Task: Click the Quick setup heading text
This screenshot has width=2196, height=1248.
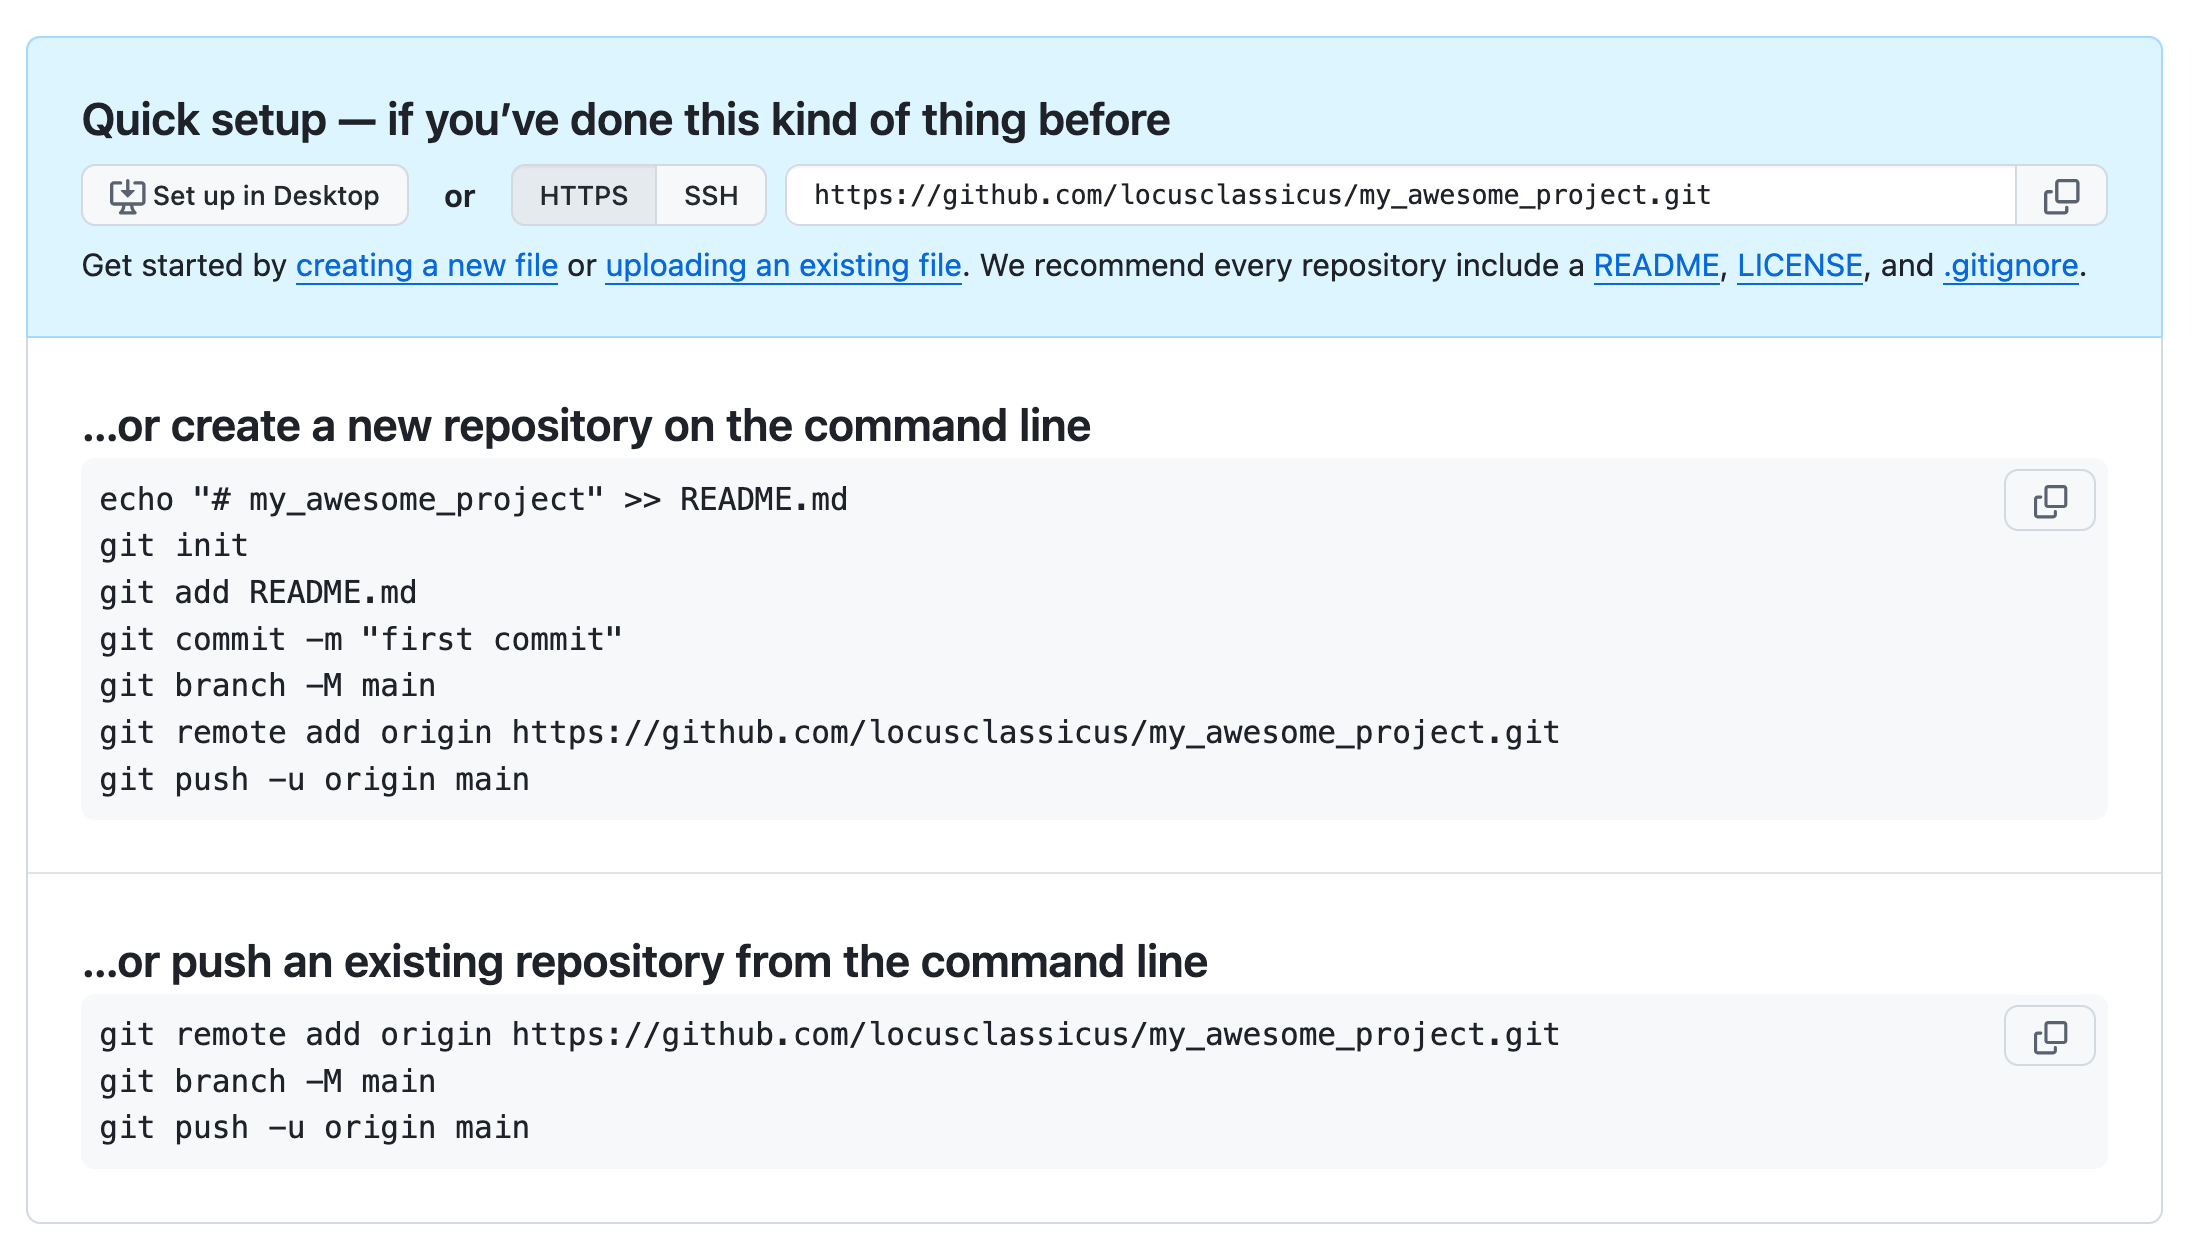Action: [x=626, y=120]
